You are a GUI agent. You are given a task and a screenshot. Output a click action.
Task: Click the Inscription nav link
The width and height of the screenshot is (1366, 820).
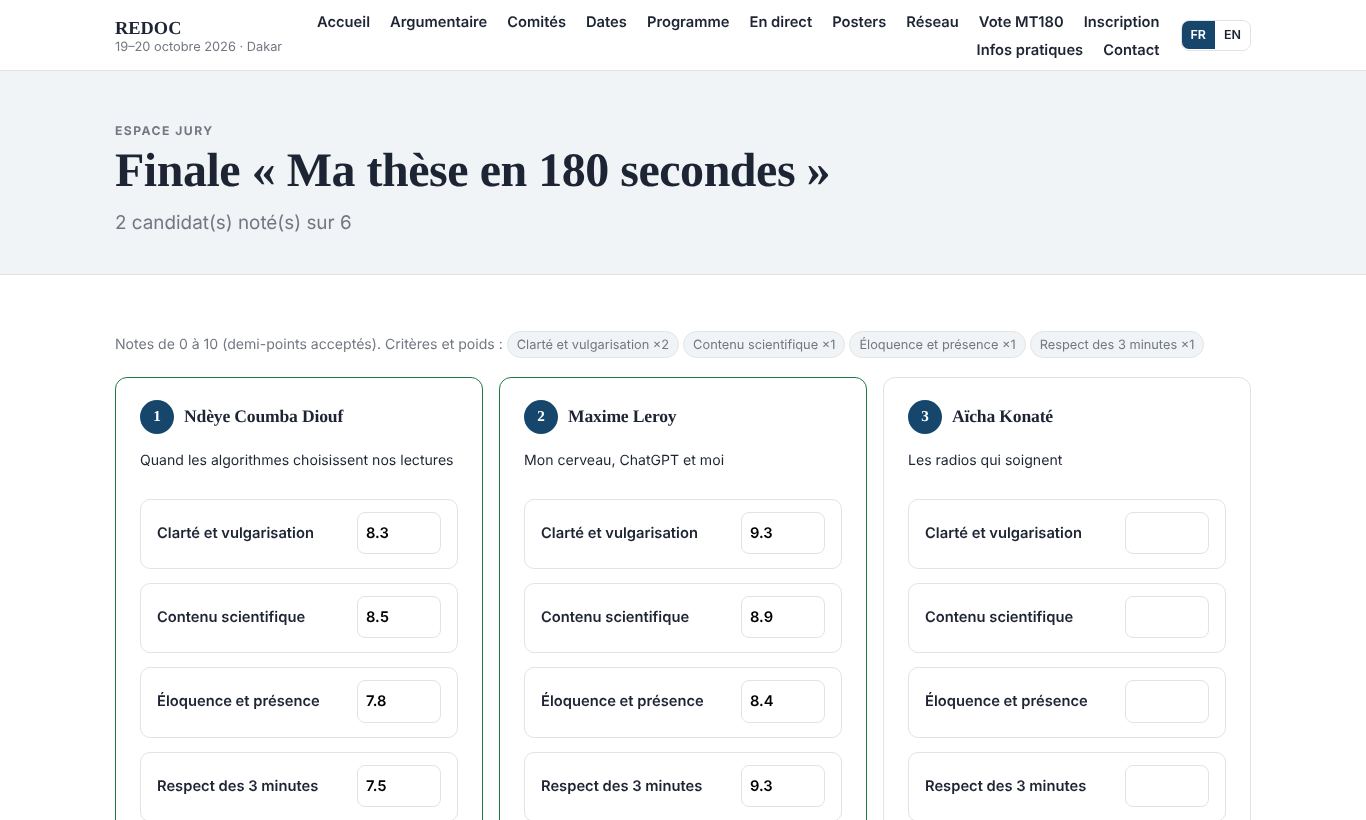point(1121,22)
